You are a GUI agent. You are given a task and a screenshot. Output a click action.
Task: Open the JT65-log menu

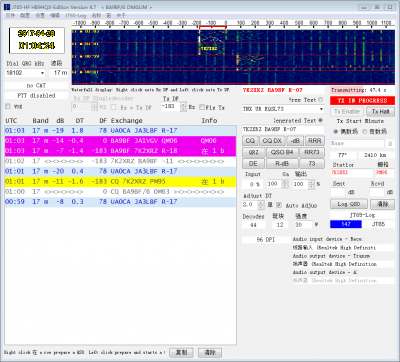coord(76,16)
